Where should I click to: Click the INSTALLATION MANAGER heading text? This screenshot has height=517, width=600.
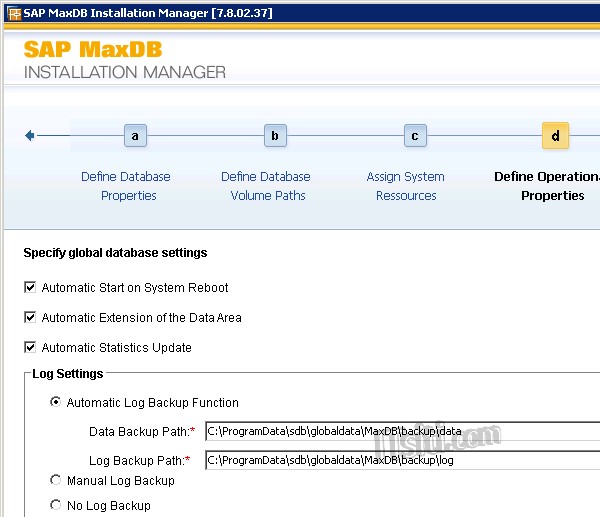coord(125,72)
